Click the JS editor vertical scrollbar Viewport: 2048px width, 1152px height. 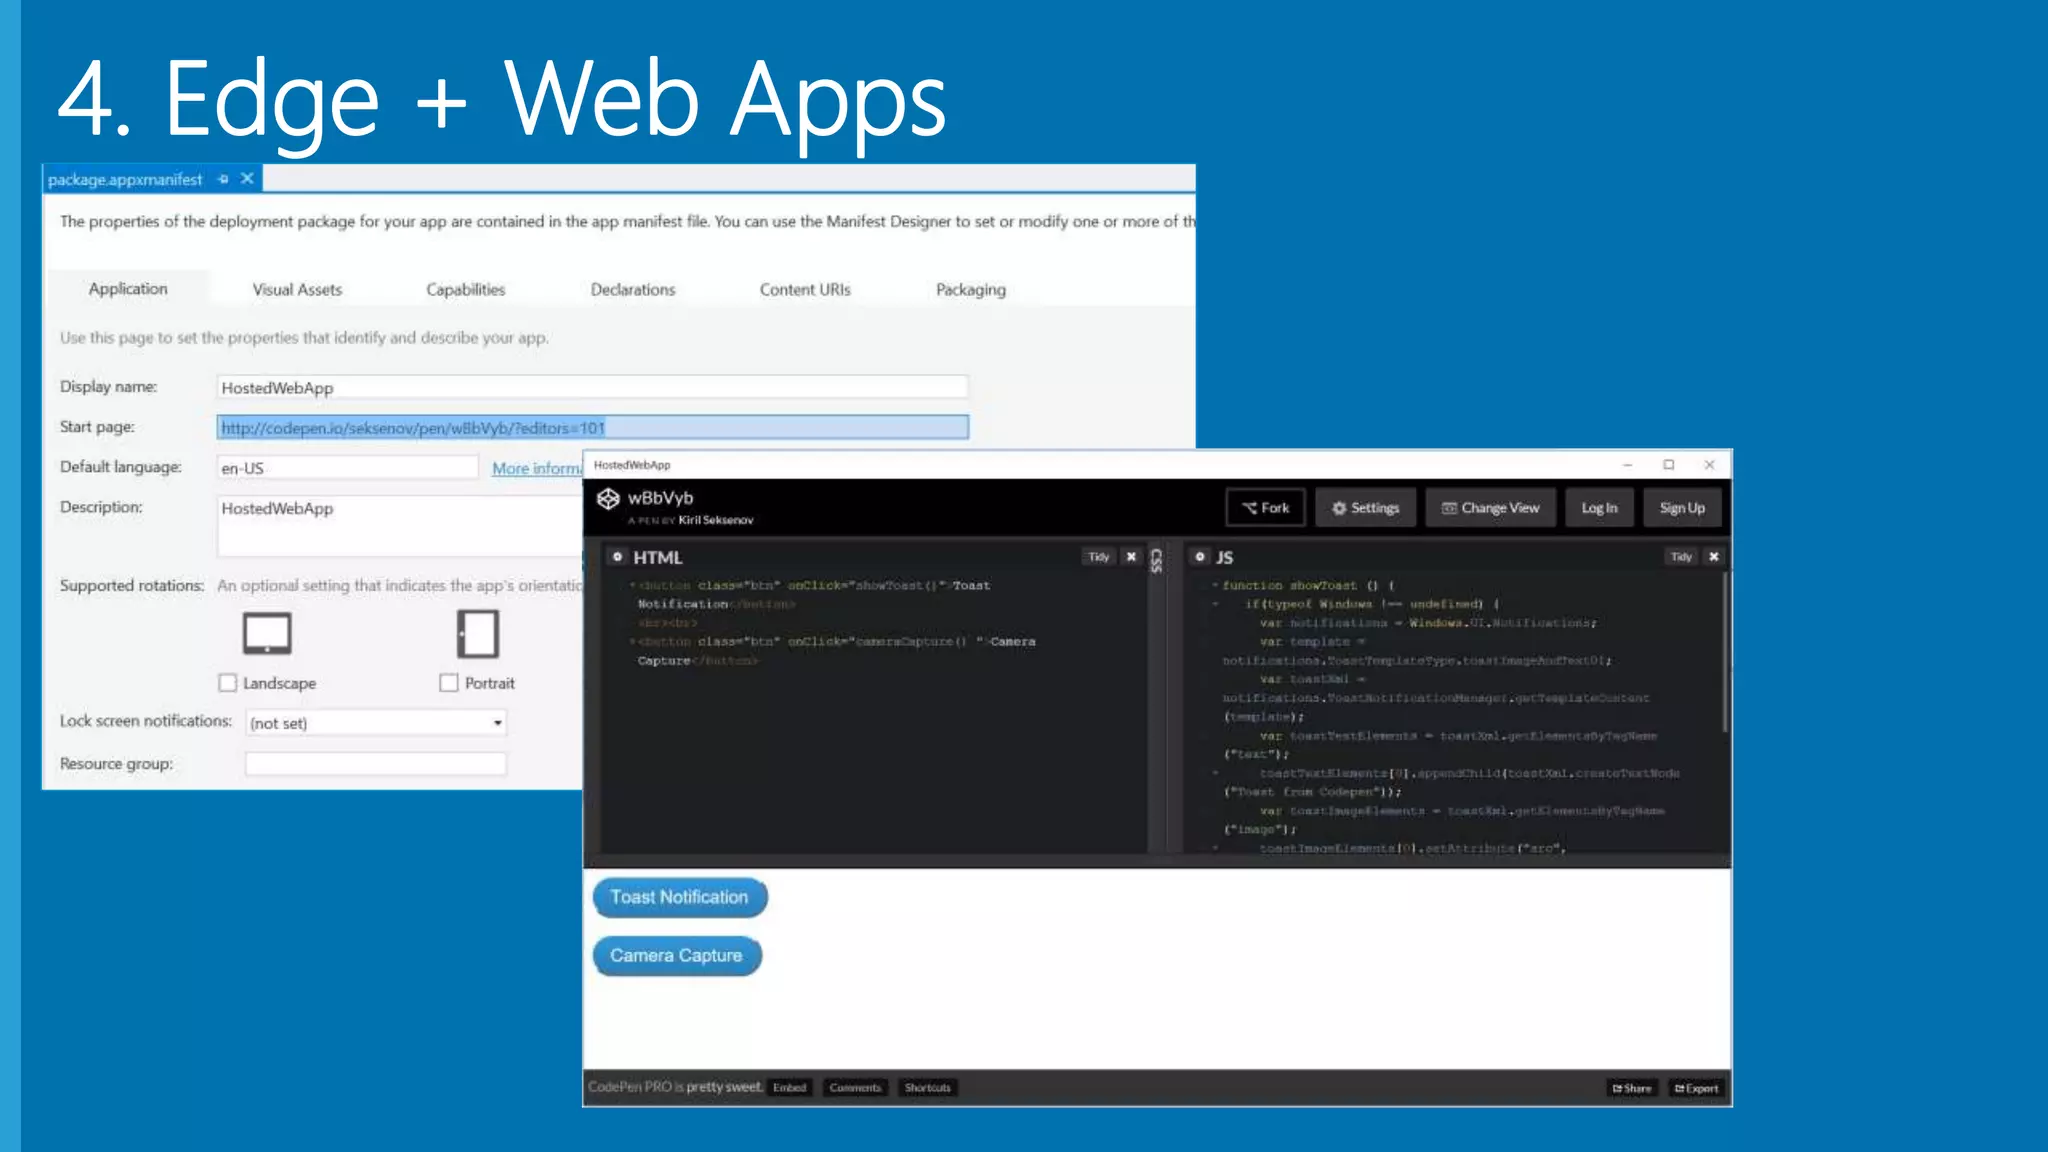point(1725,652)
